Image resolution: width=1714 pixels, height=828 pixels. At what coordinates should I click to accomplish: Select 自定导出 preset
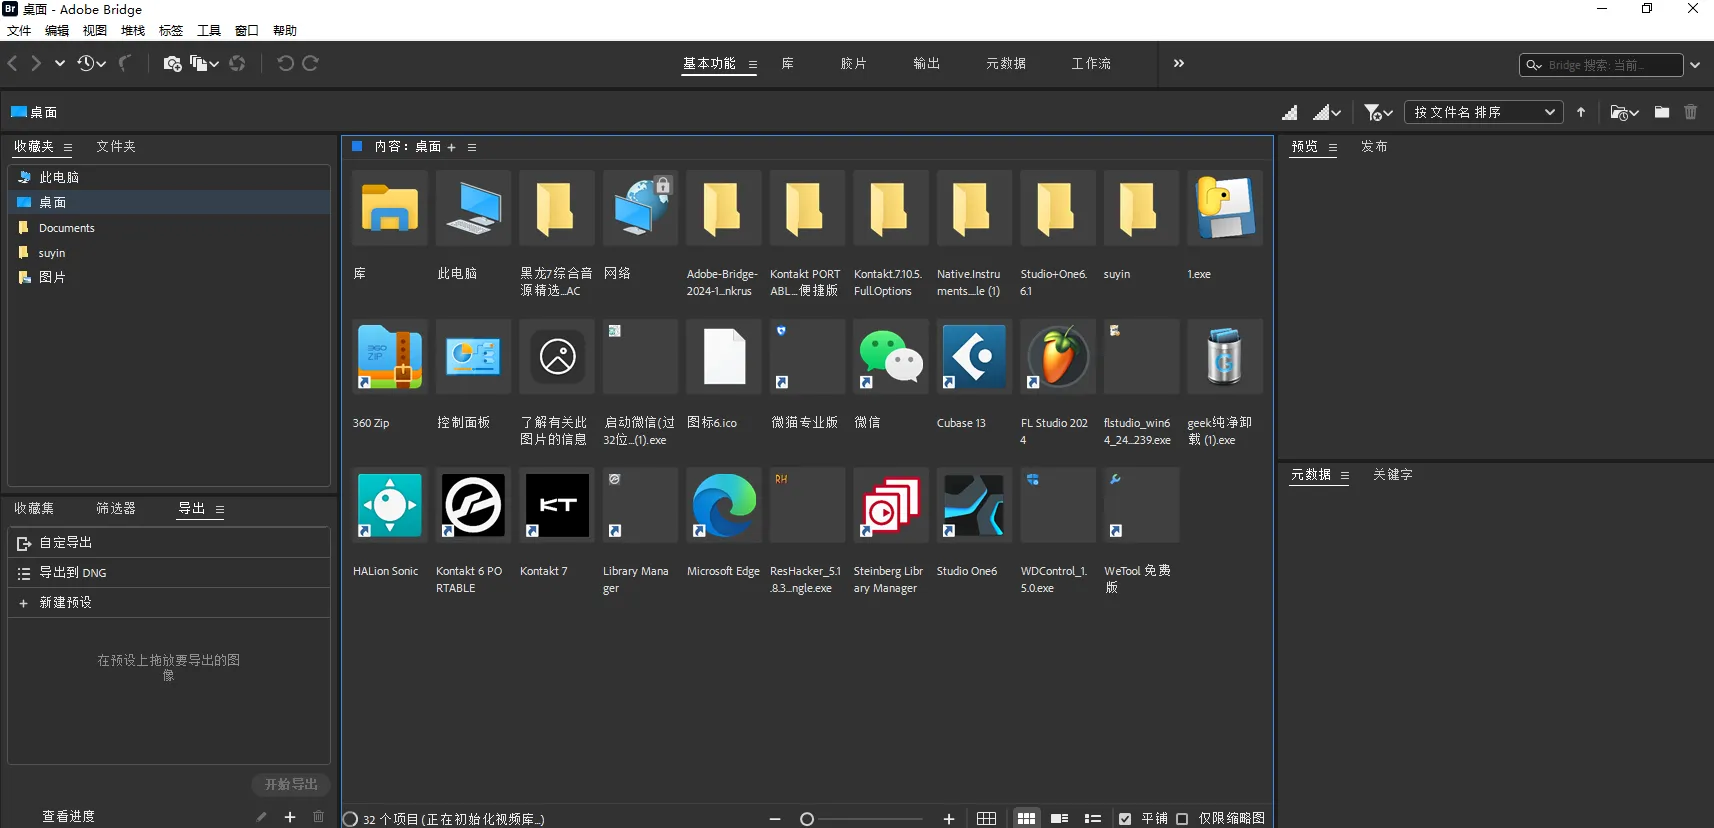tap(169, 542)
